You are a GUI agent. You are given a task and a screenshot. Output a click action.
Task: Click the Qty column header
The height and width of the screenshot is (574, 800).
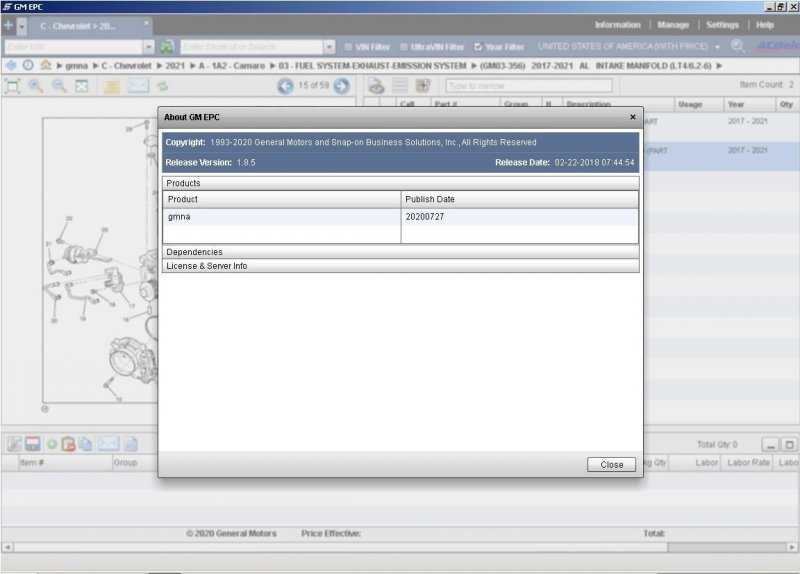(786, 104)
